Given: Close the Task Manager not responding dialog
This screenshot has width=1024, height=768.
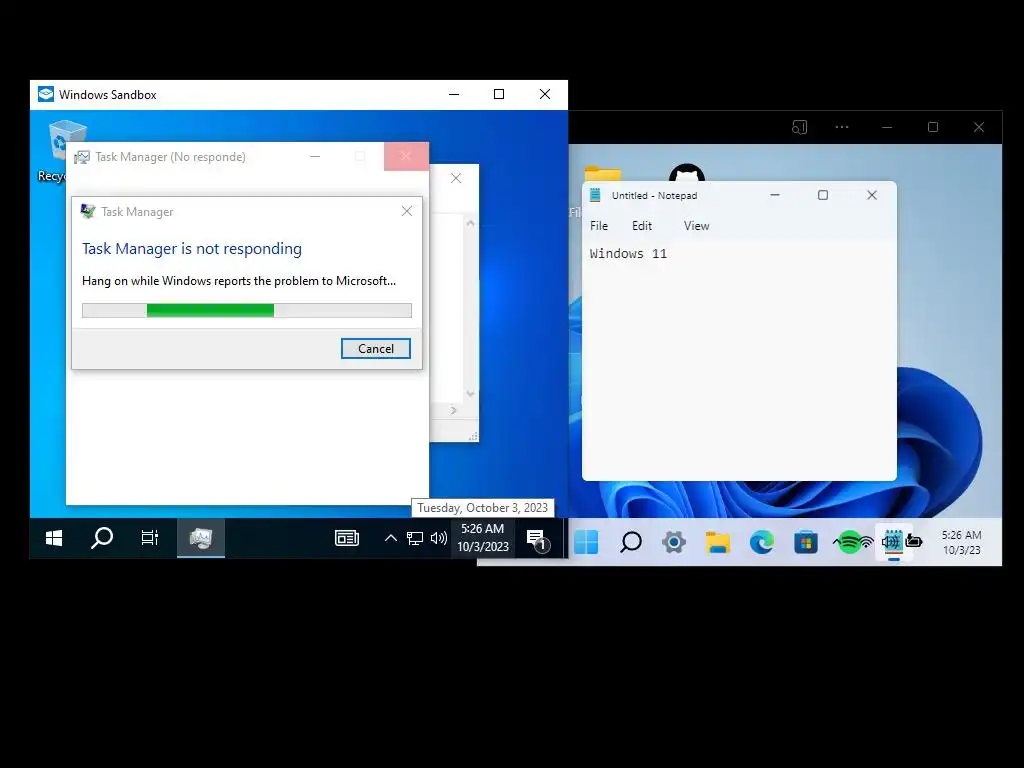Looking at the screenshot, I should tap(407, 211).
